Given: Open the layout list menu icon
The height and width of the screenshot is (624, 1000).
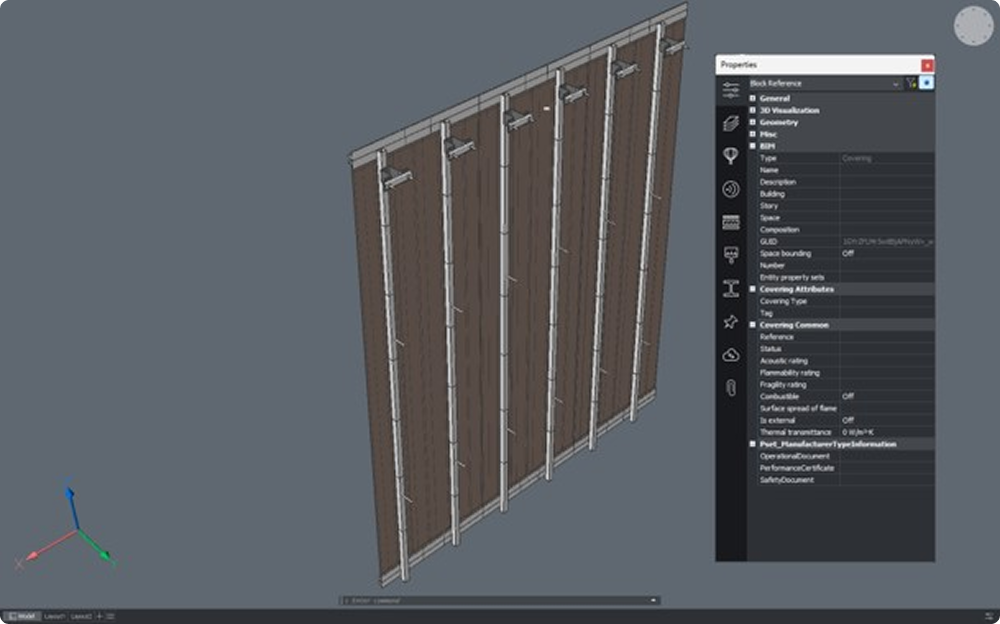Looking at the screenshot, I should pos(110,616).
